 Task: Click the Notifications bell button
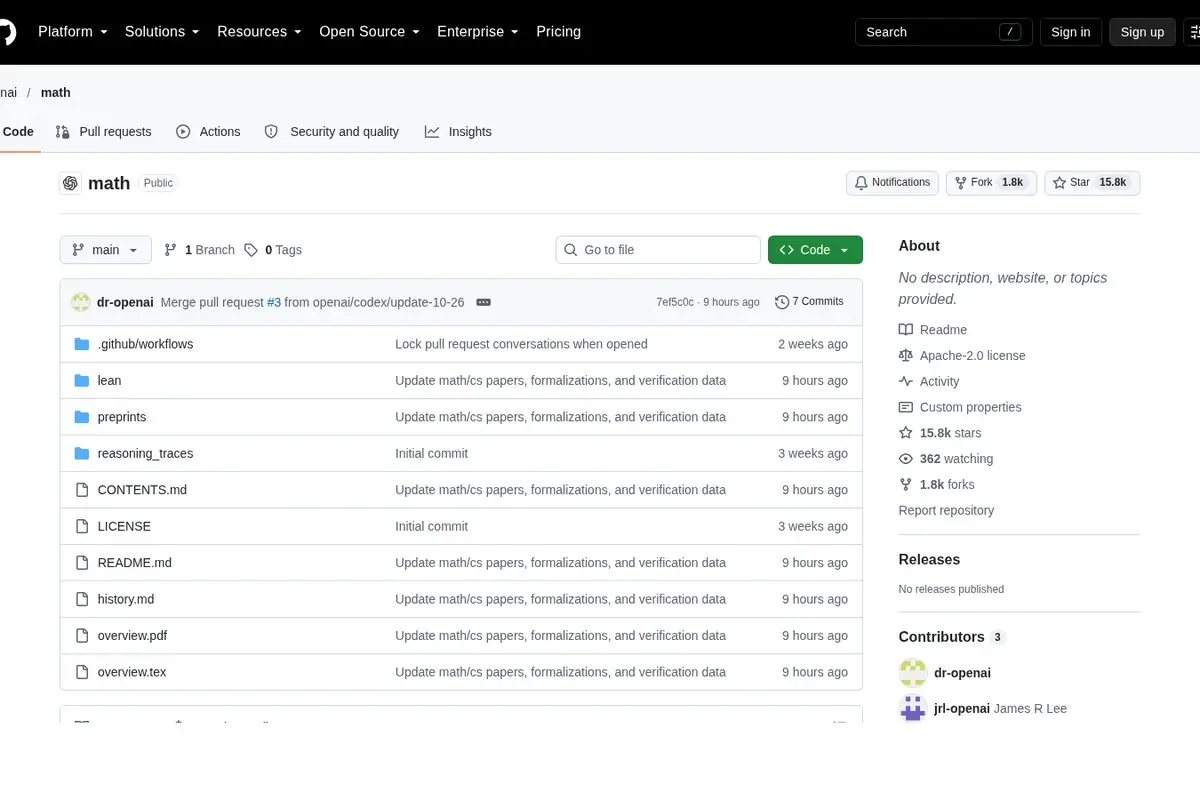[892, 183]
